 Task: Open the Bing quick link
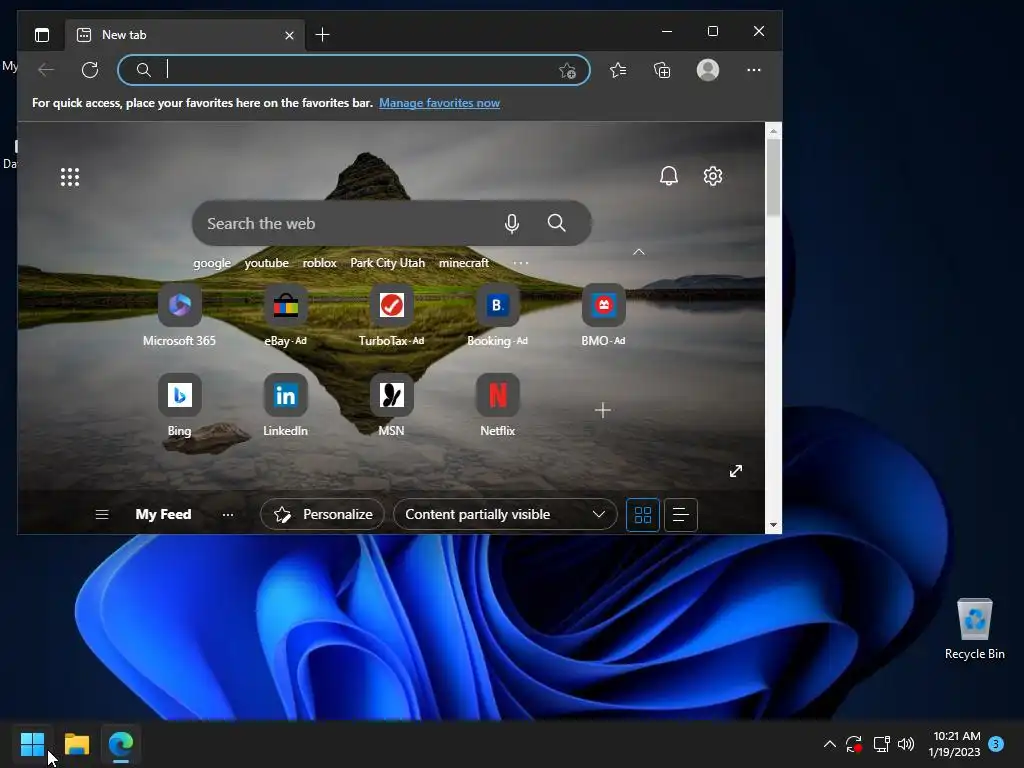[x=180, y=405]
